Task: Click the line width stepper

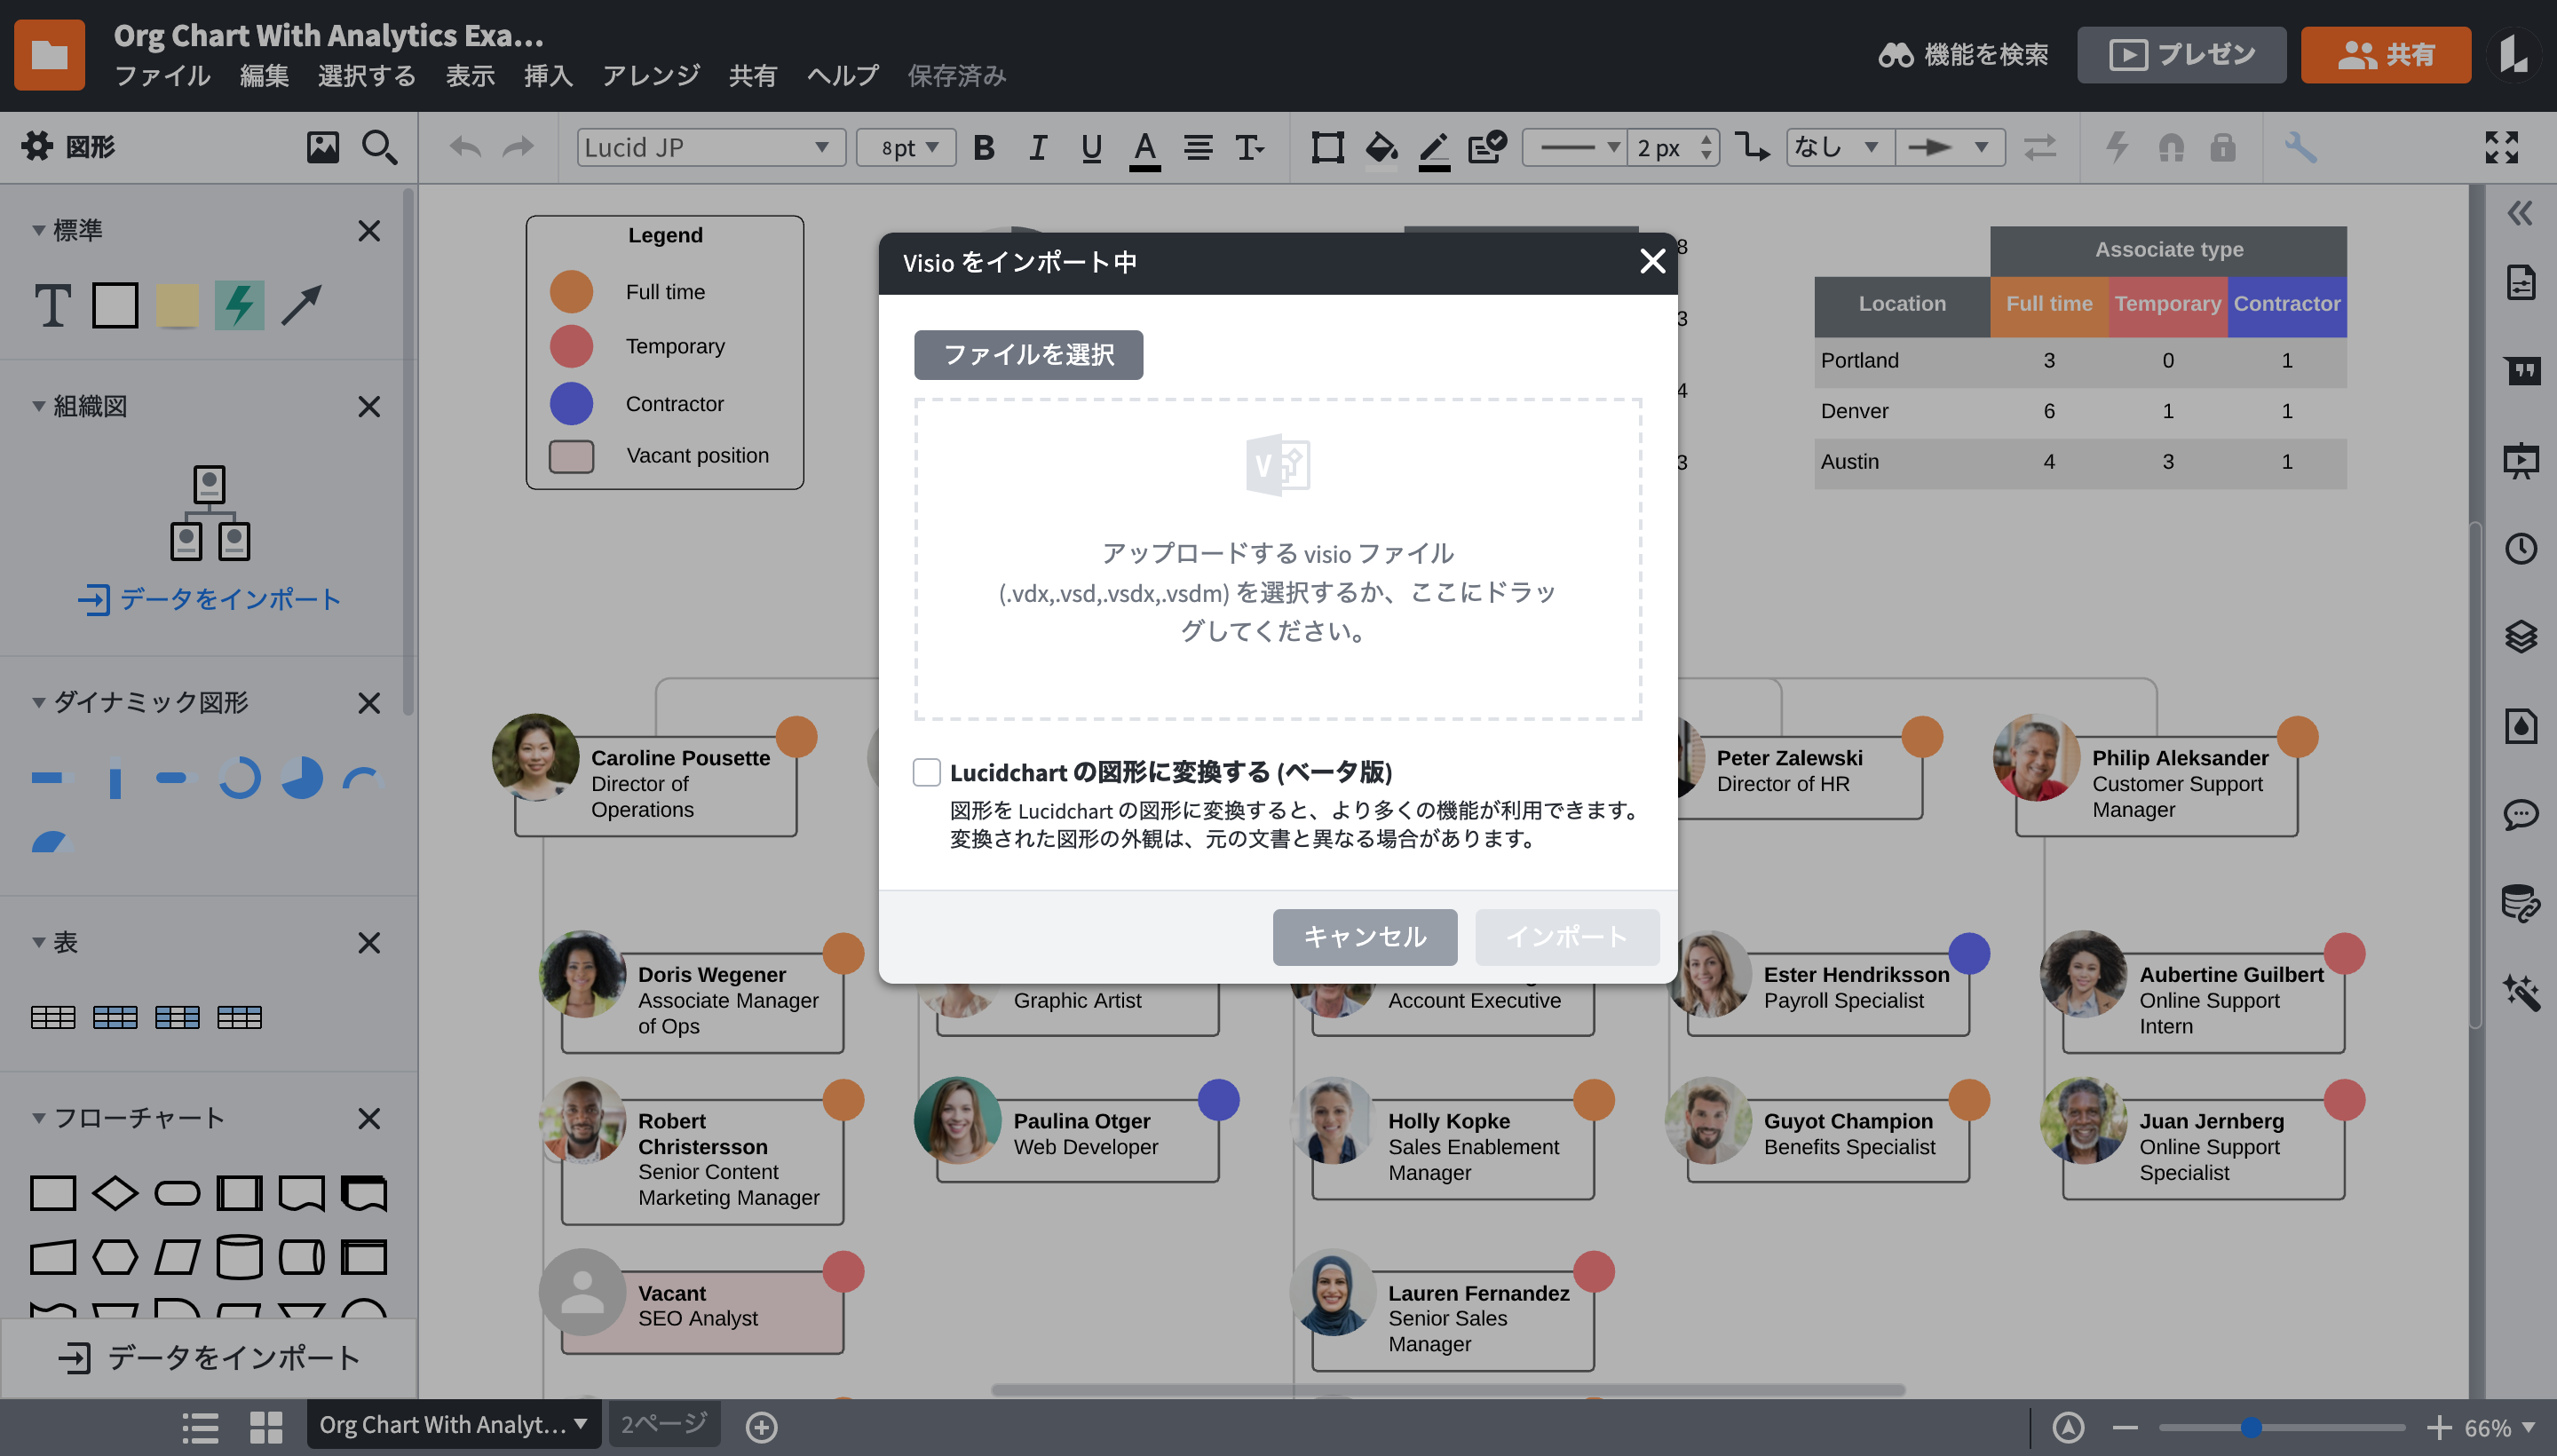Action: [1707, 147]
